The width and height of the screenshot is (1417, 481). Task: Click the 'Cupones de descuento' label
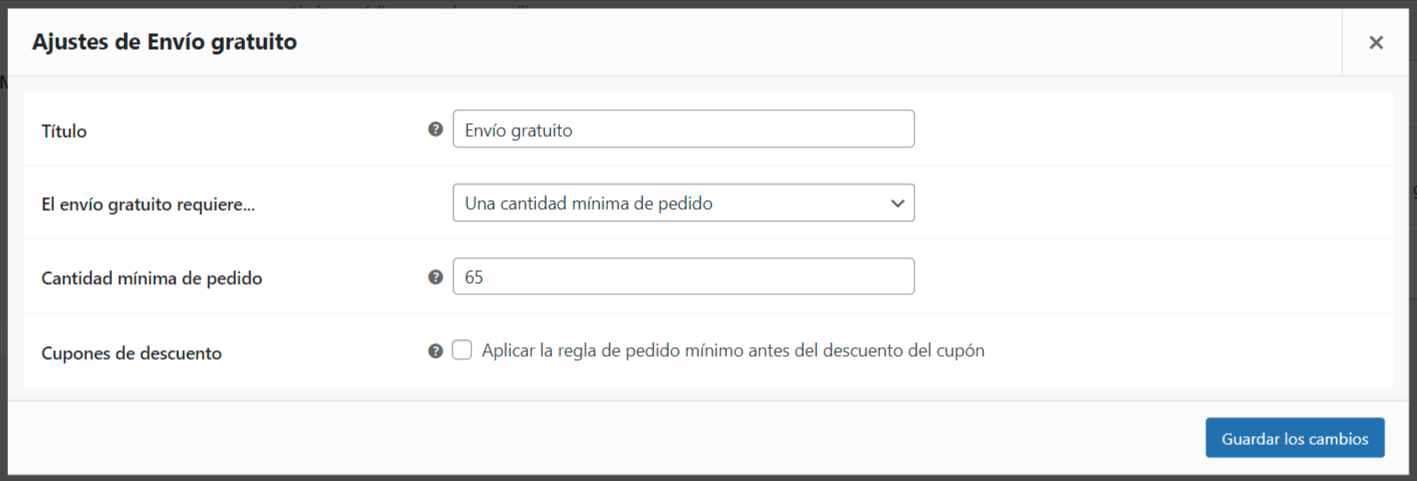pos(131,353)
